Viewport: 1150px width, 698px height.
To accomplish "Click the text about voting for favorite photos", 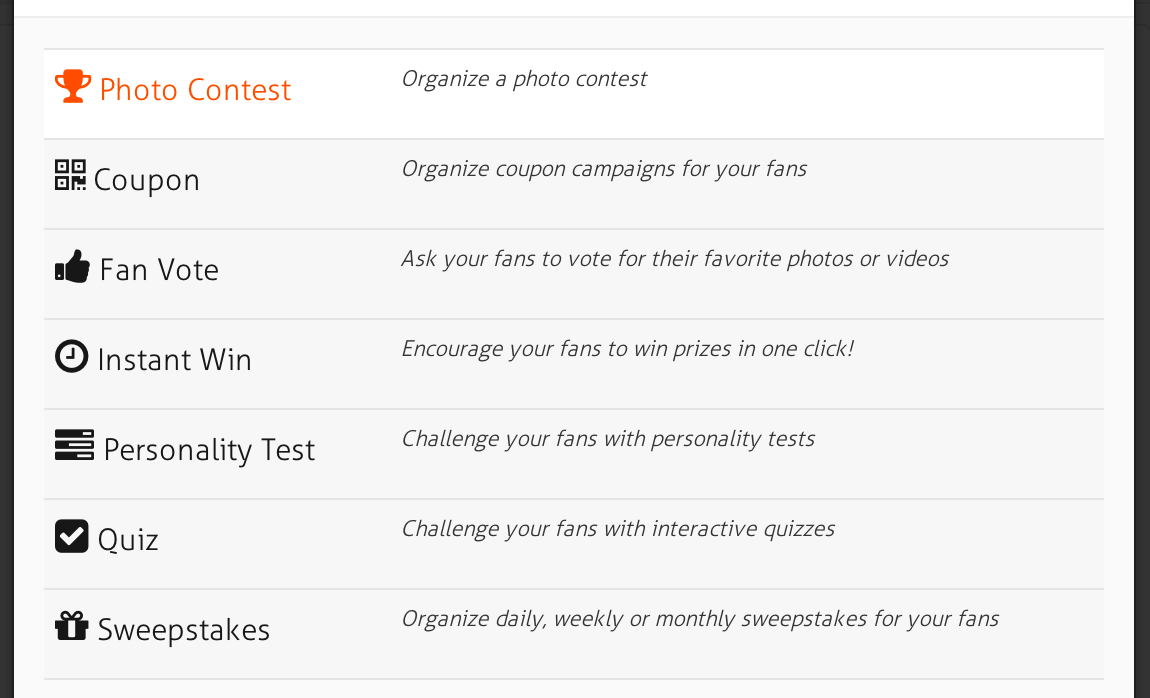I will 675,258.
